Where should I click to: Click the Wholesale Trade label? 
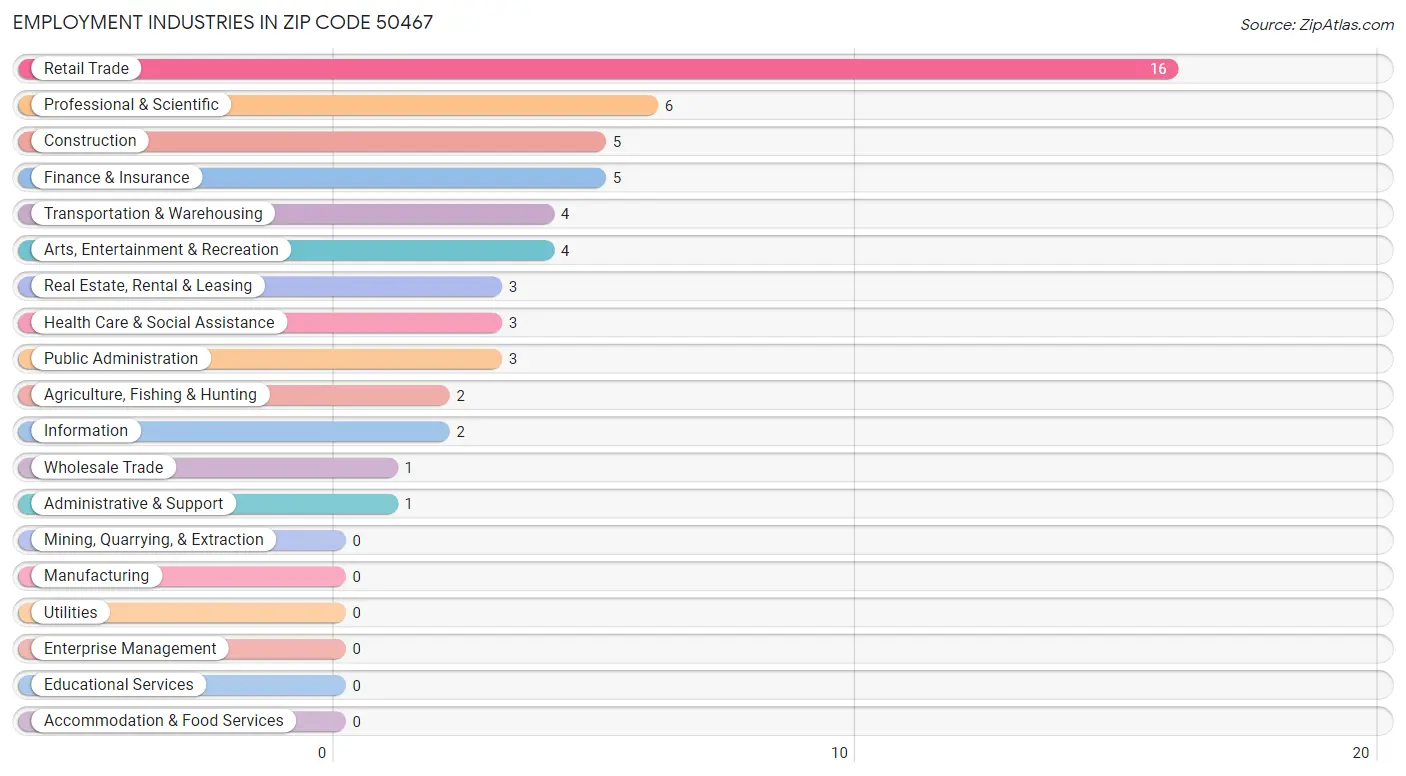pos(103,468)
